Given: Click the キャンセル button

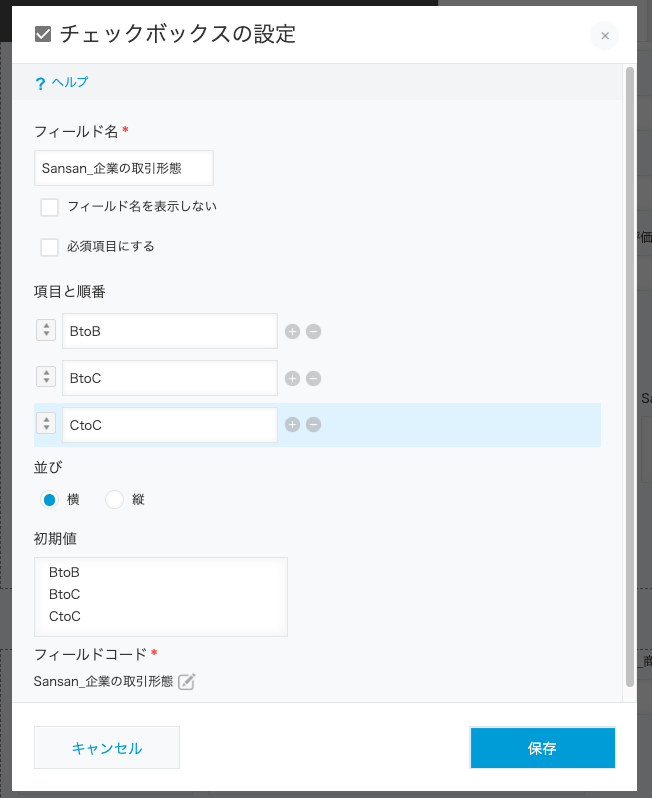Looking at the screenshot, I should [107, 748].
